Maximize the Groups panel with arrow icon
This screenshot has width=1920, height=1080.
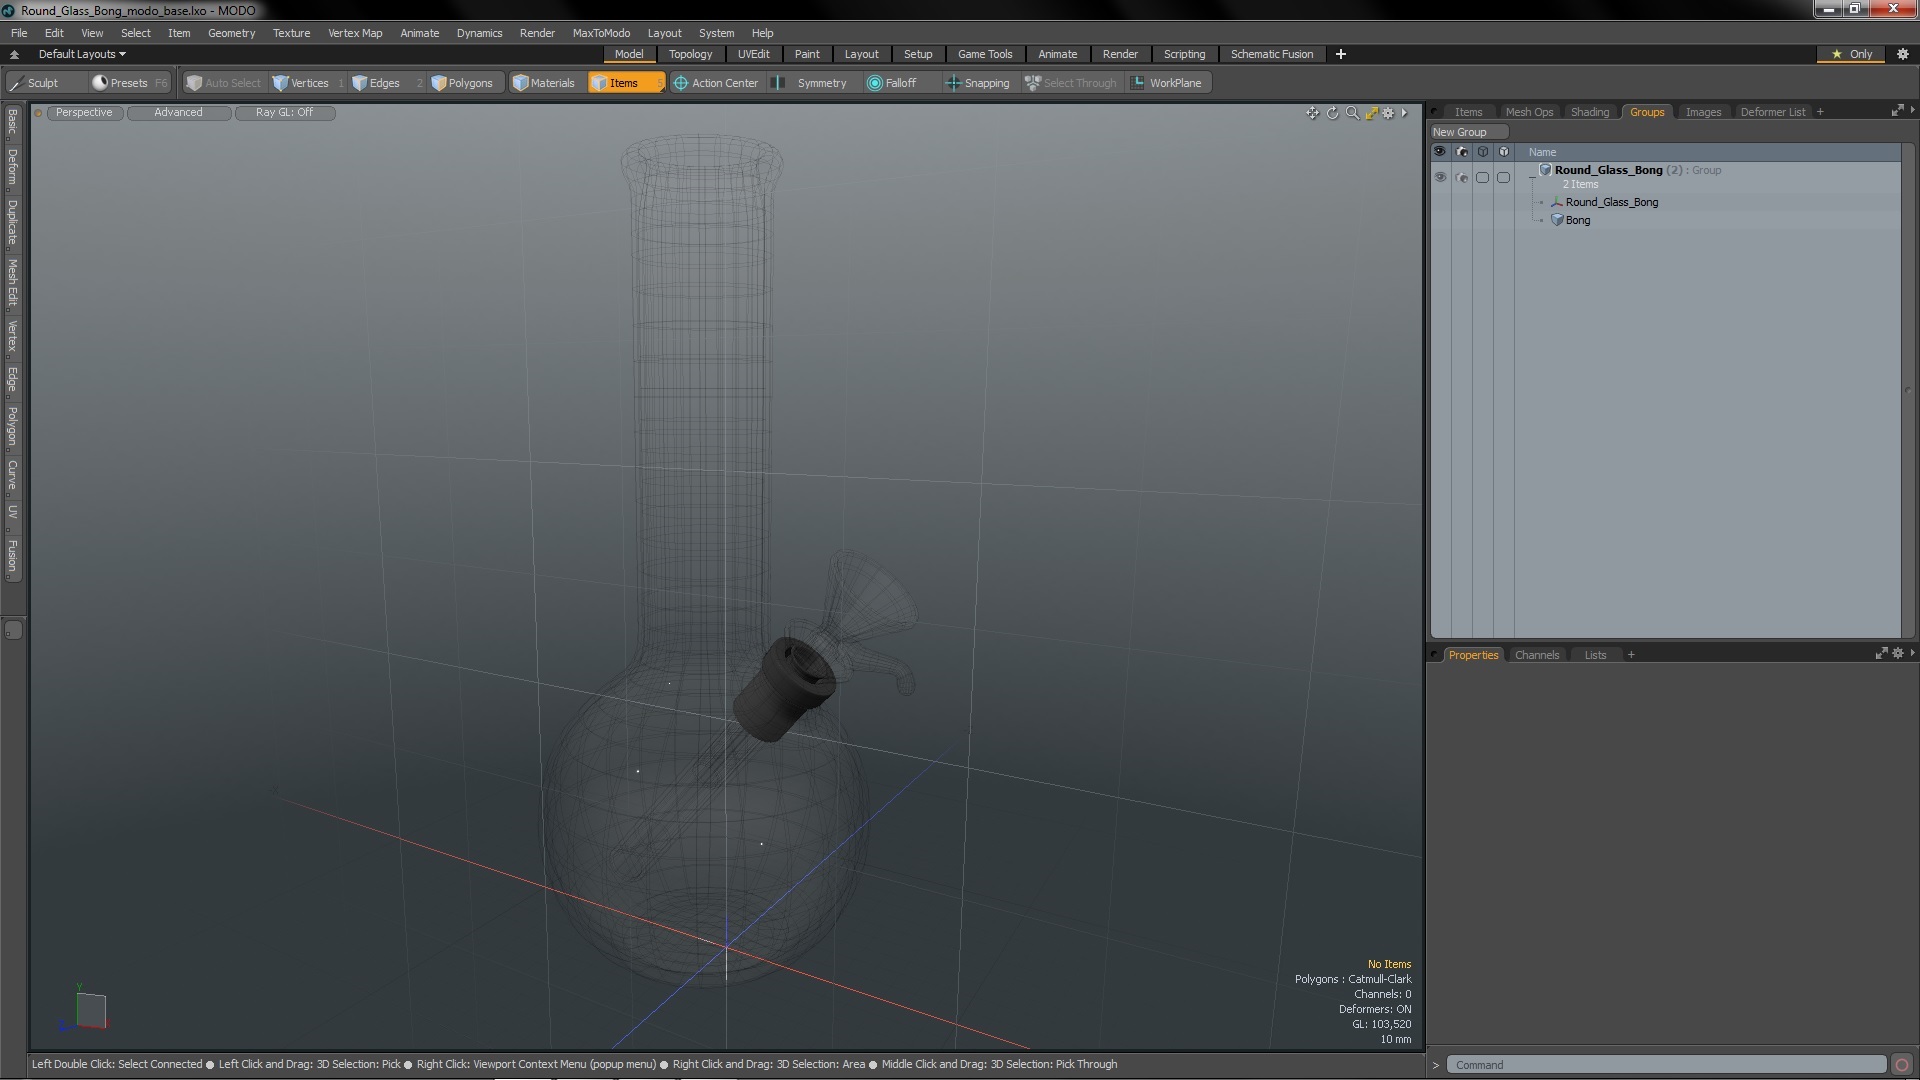pos(1897,111)
